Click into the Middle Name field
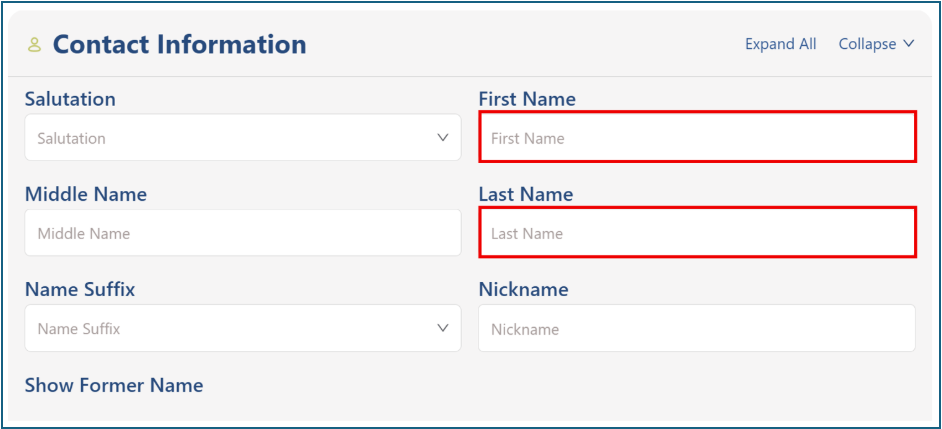This screenshot has height=429, width=942. tap(243, 233)
